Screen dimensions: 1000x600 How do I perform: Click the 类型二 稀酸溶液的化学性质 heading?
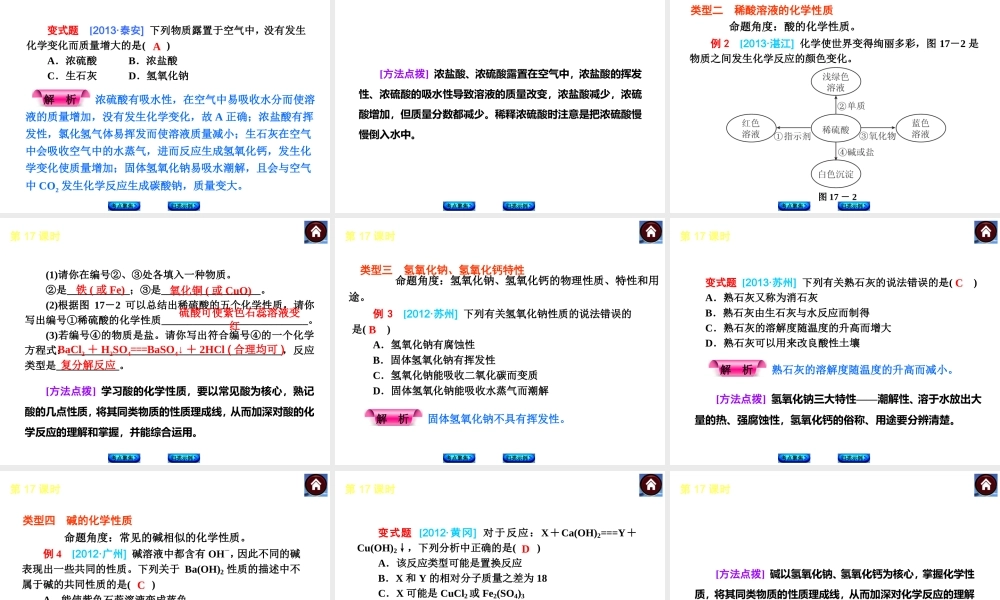[761, 10]
